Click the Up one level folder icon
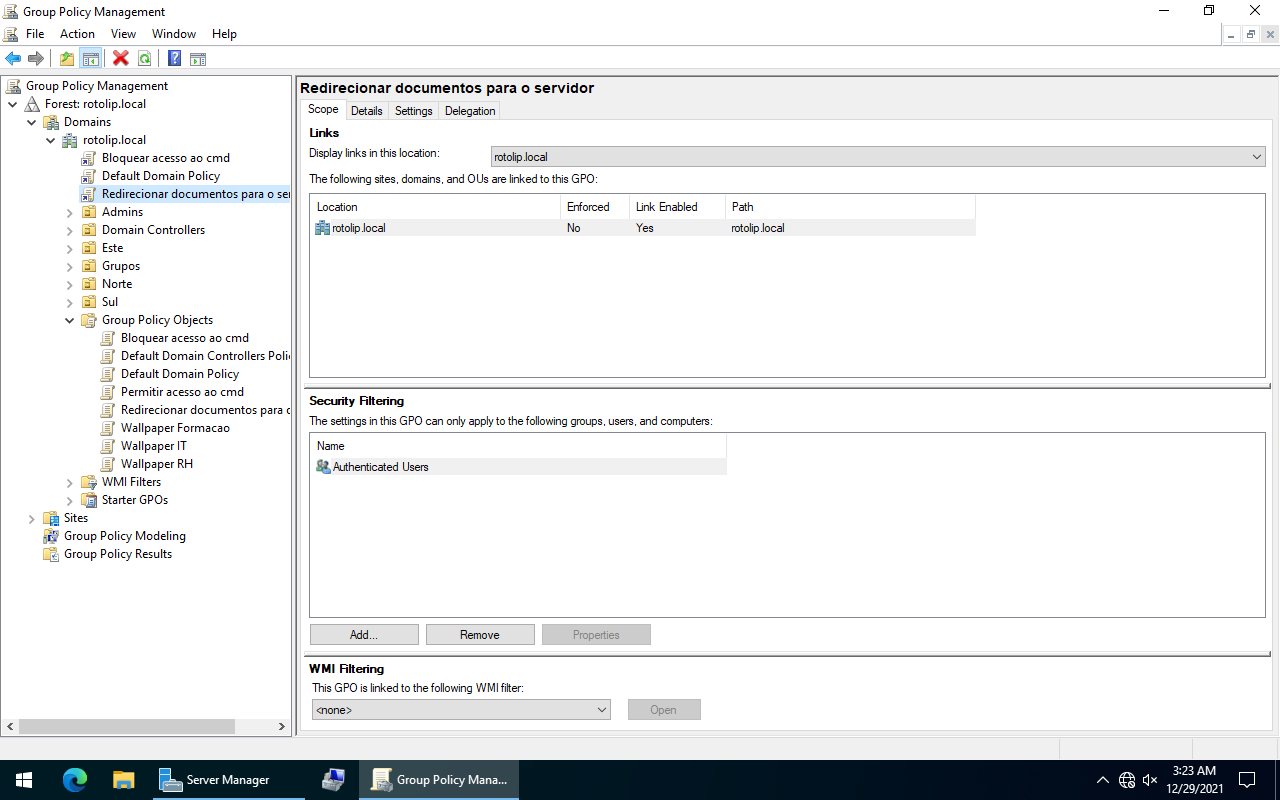 pyautogui.click(x=67, y=59)
